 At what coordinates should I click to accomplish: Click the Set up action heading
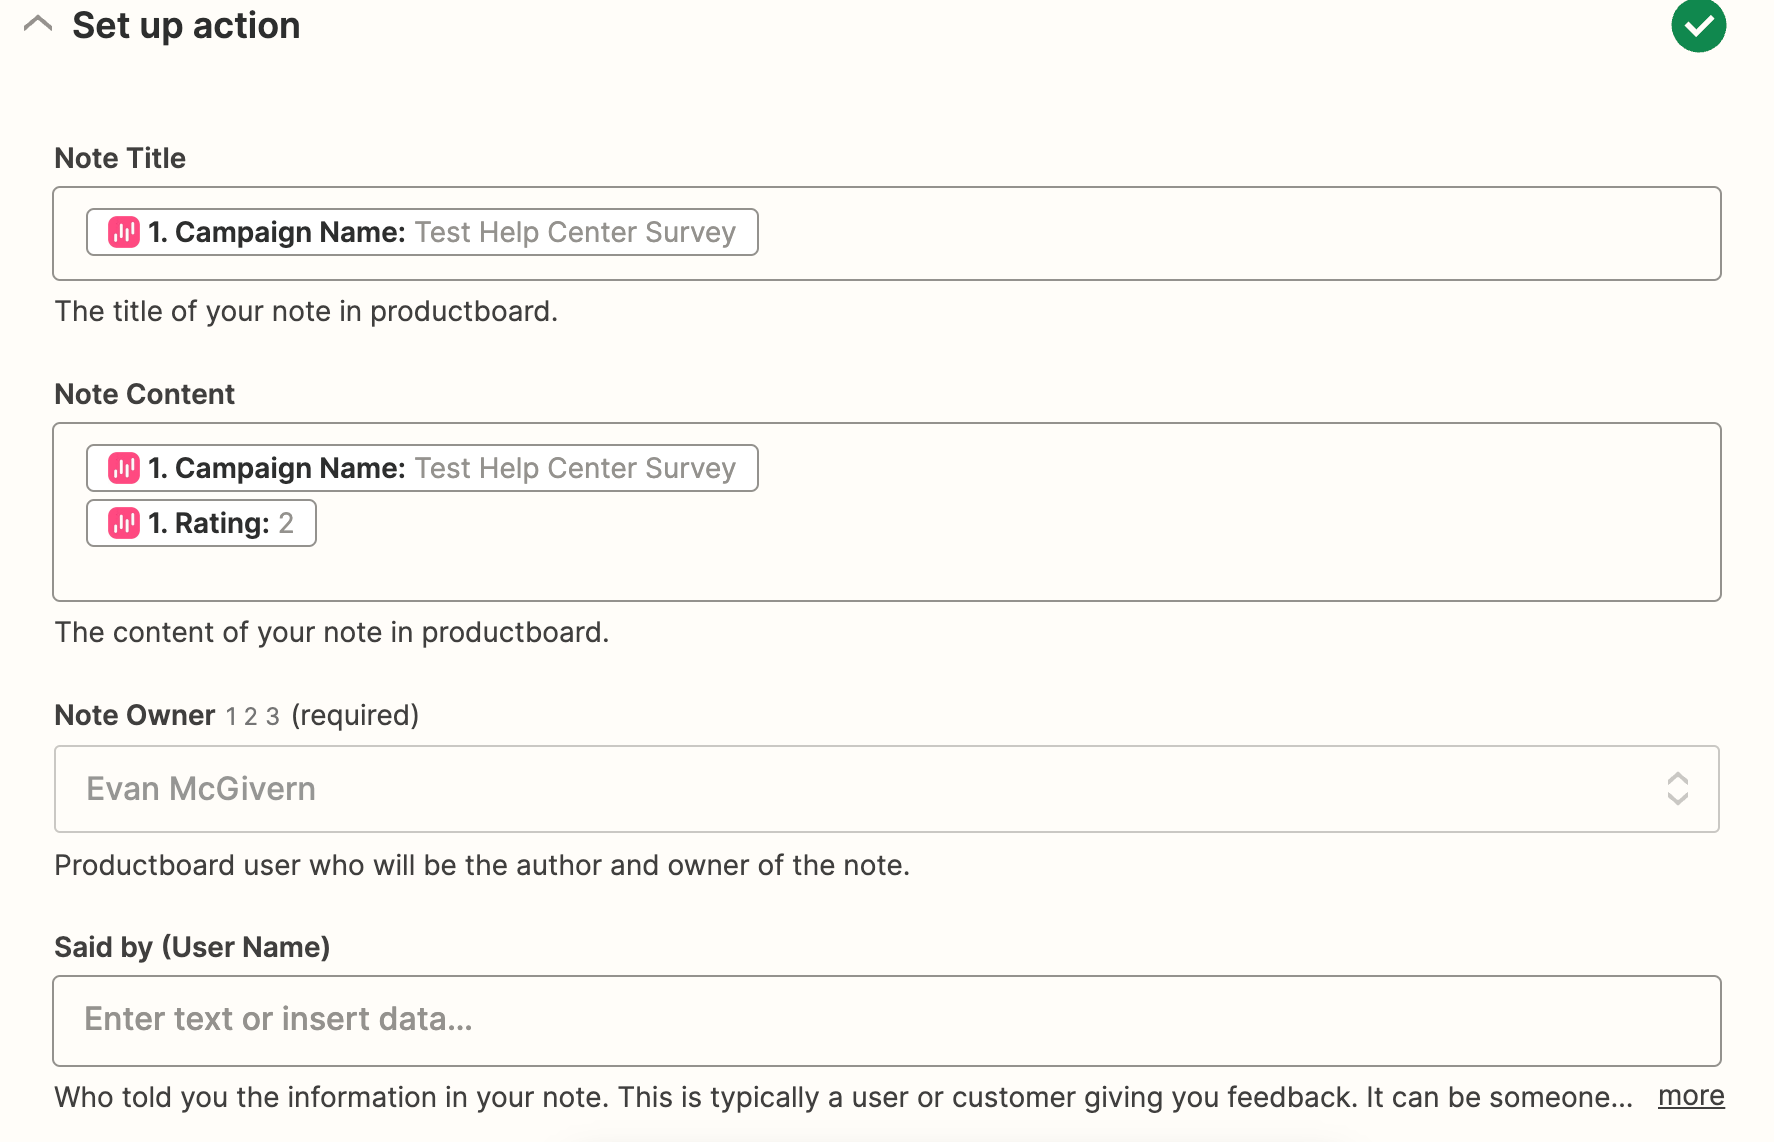[186, 25]
